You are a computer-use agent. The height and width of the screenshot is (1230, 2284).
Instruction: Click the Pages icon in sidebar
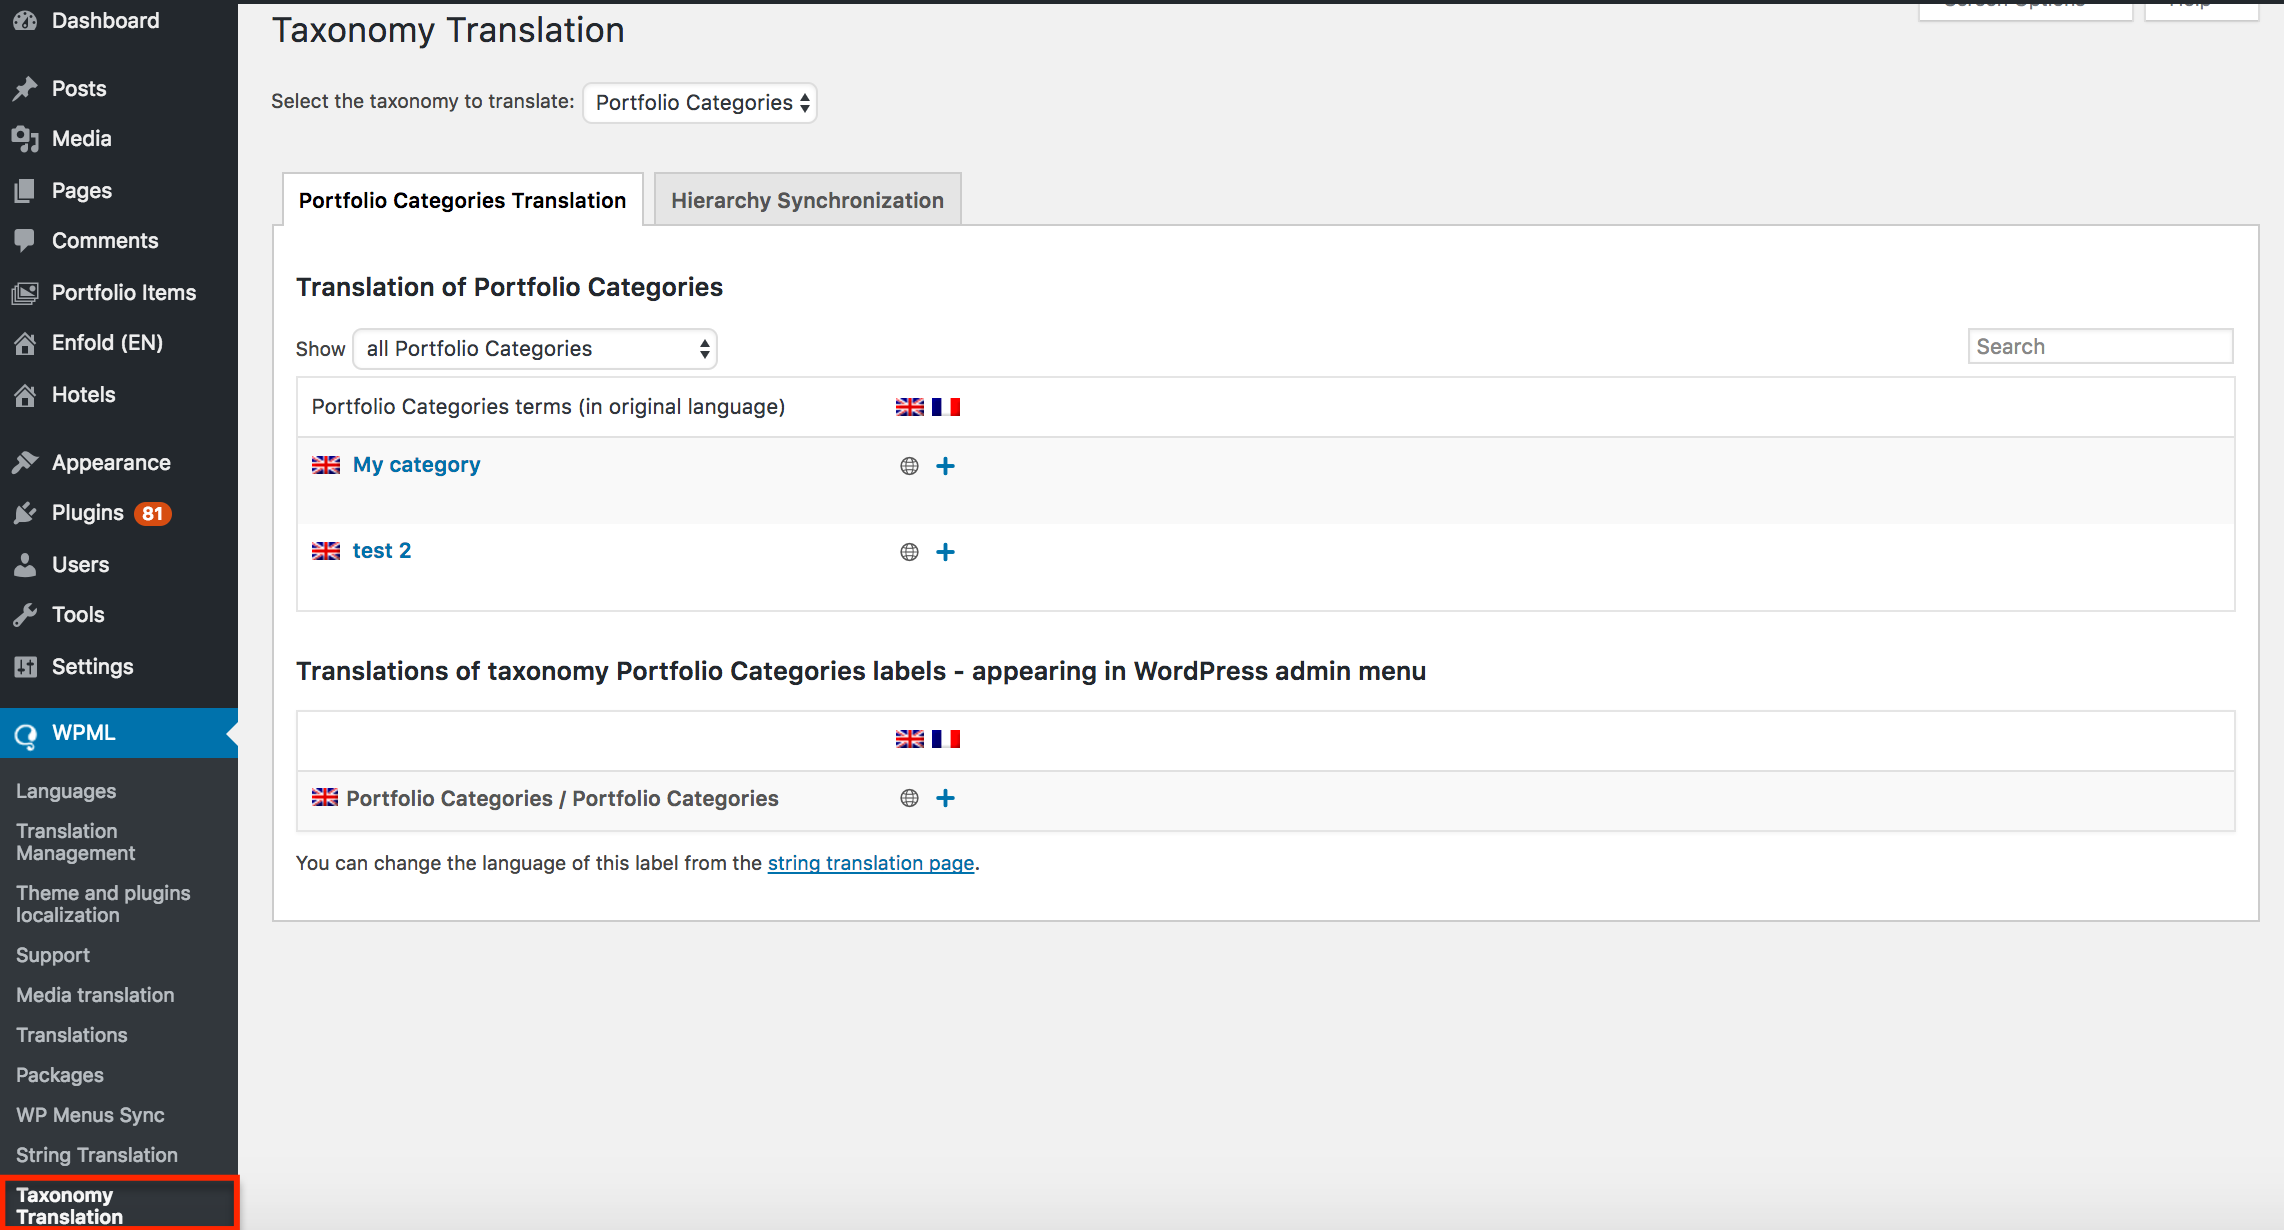(25, 191)
